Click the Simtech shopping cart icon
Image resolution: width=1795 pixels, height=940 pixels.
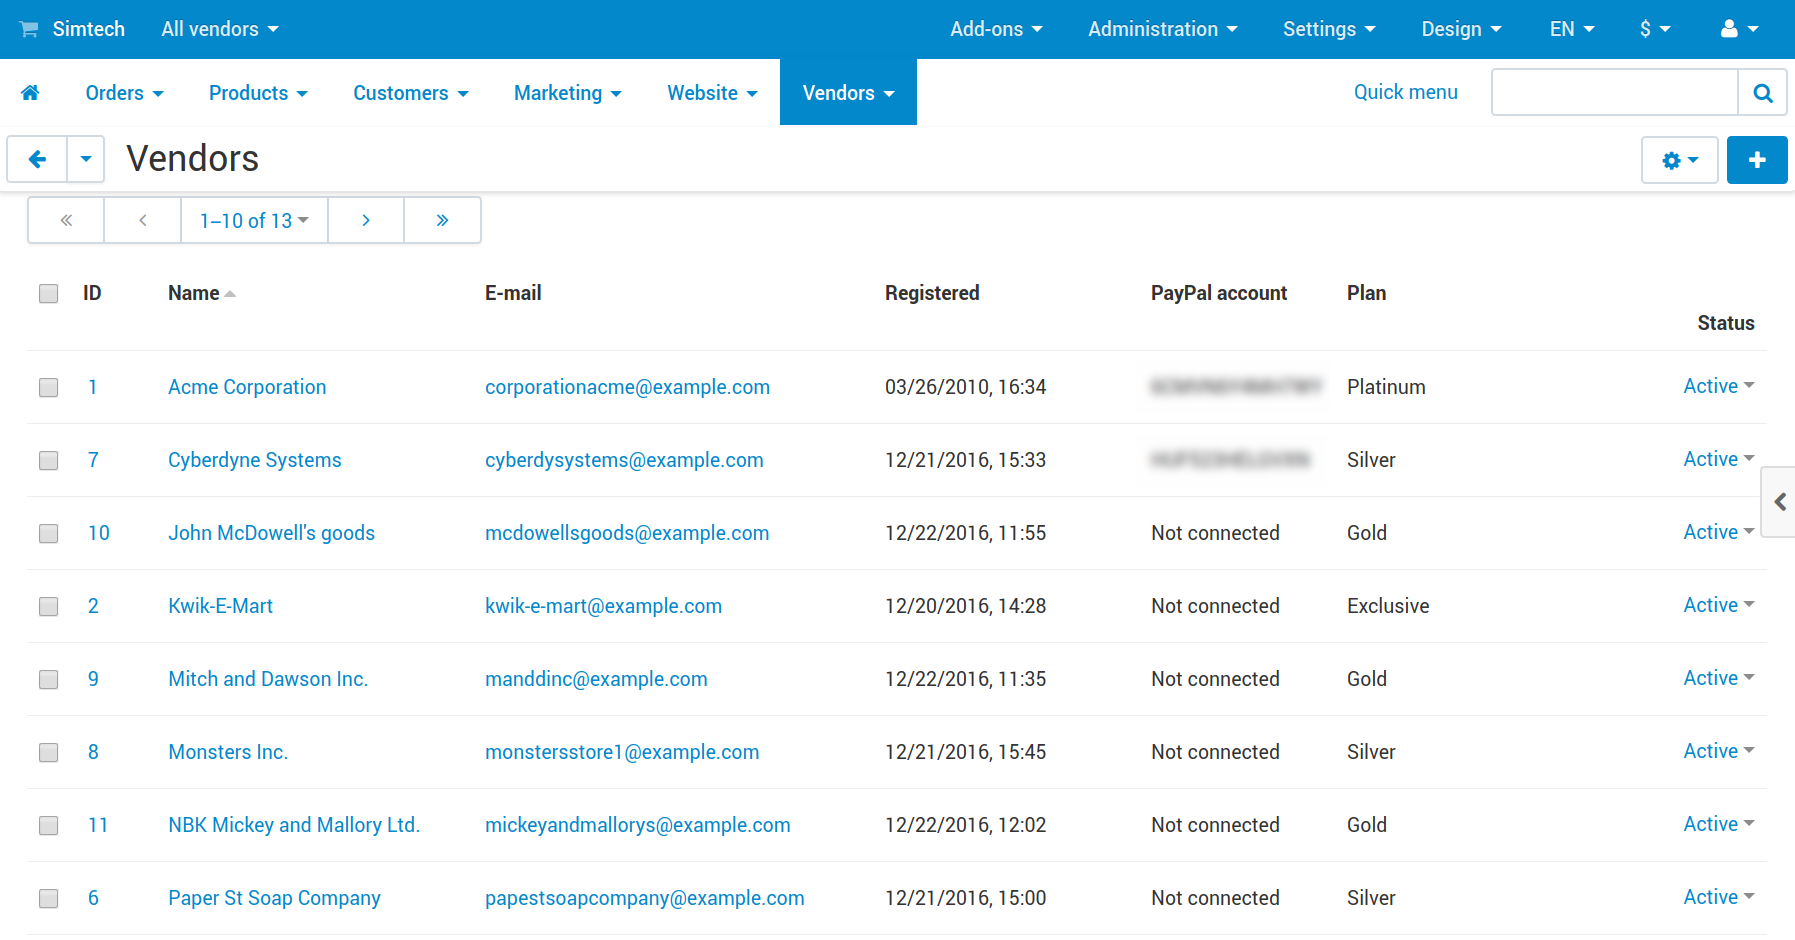coord(29,29)
